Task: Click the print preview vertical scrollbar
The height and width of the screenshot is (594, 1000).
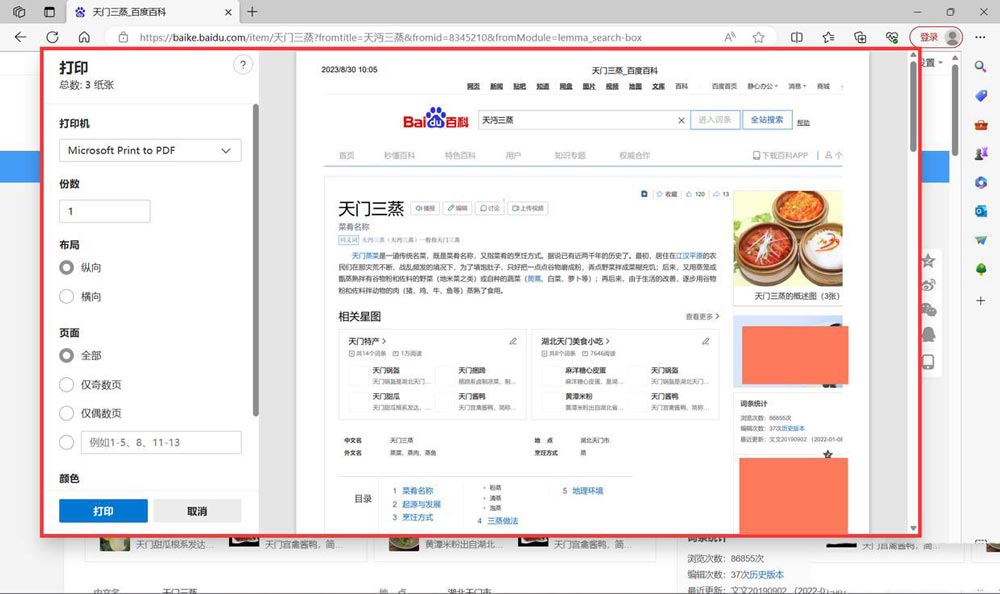Action: point(913,106)
